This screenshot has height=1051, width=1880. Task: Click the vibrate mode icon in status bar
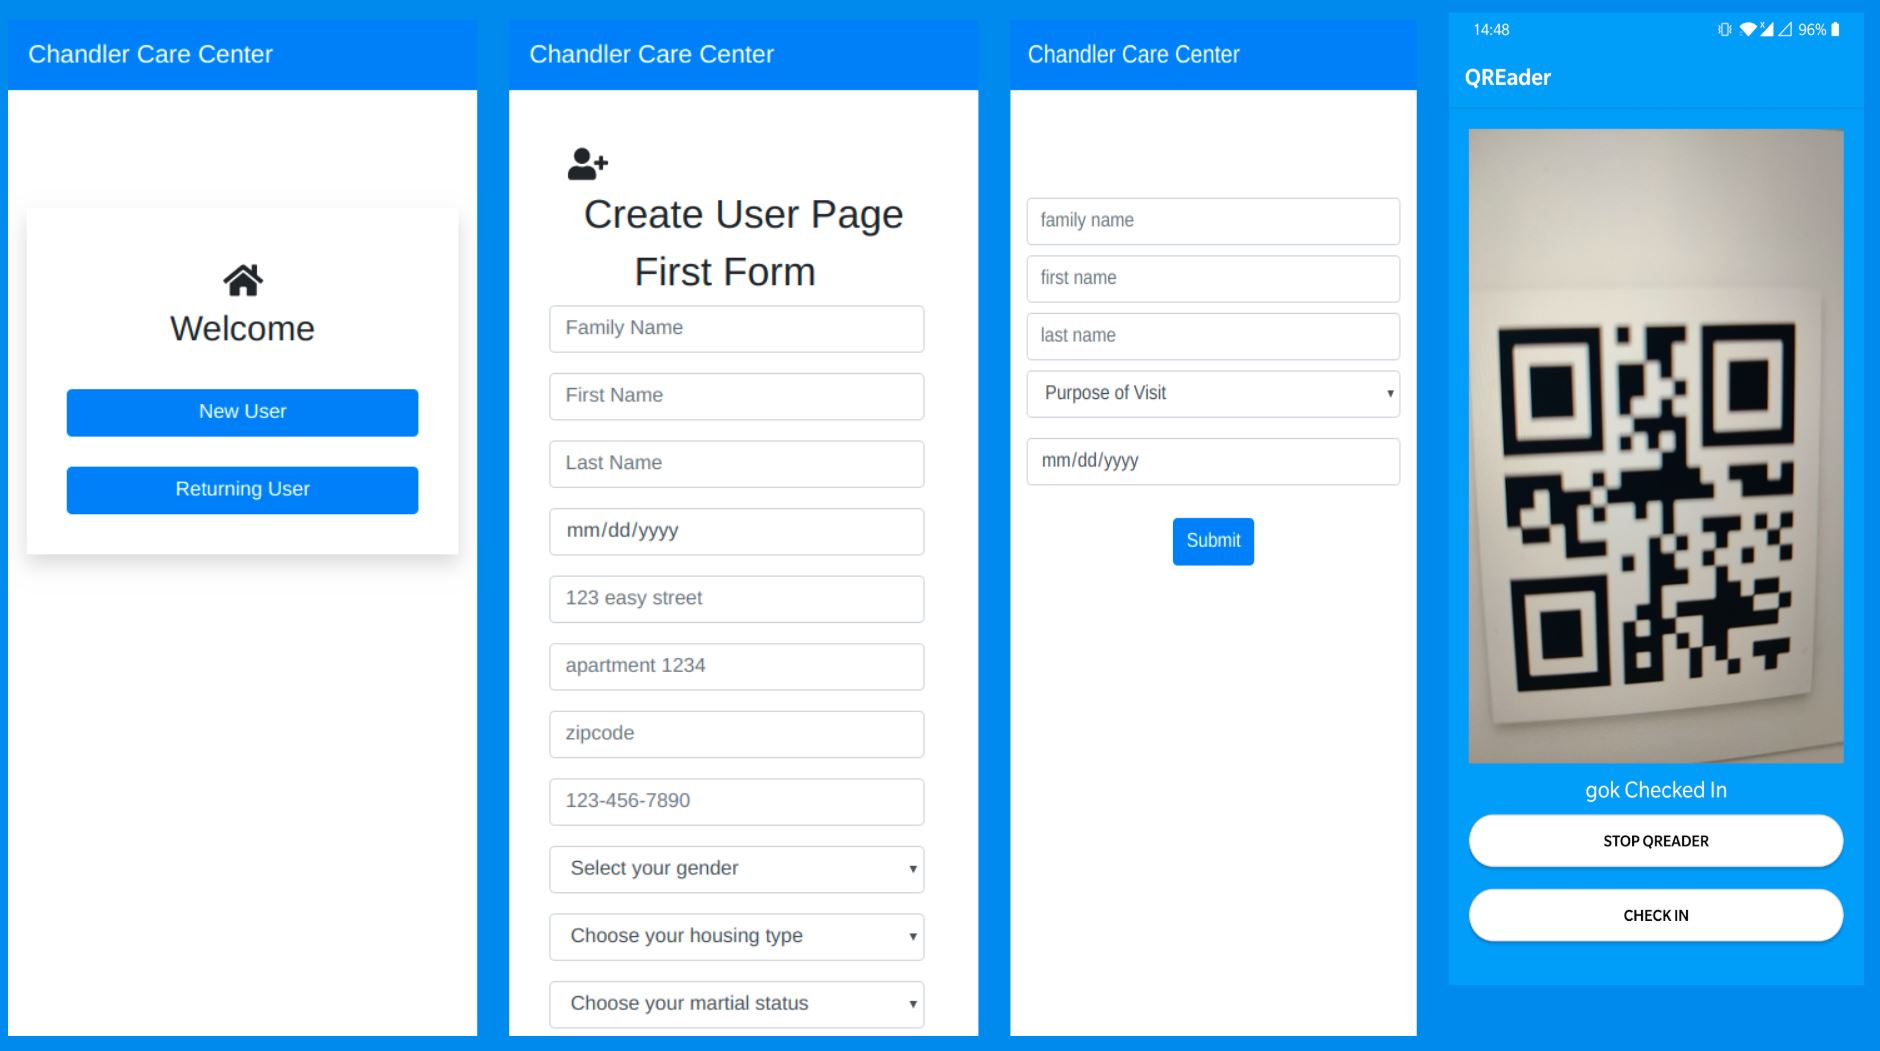pyautogui.click(x=1724, y=30)
